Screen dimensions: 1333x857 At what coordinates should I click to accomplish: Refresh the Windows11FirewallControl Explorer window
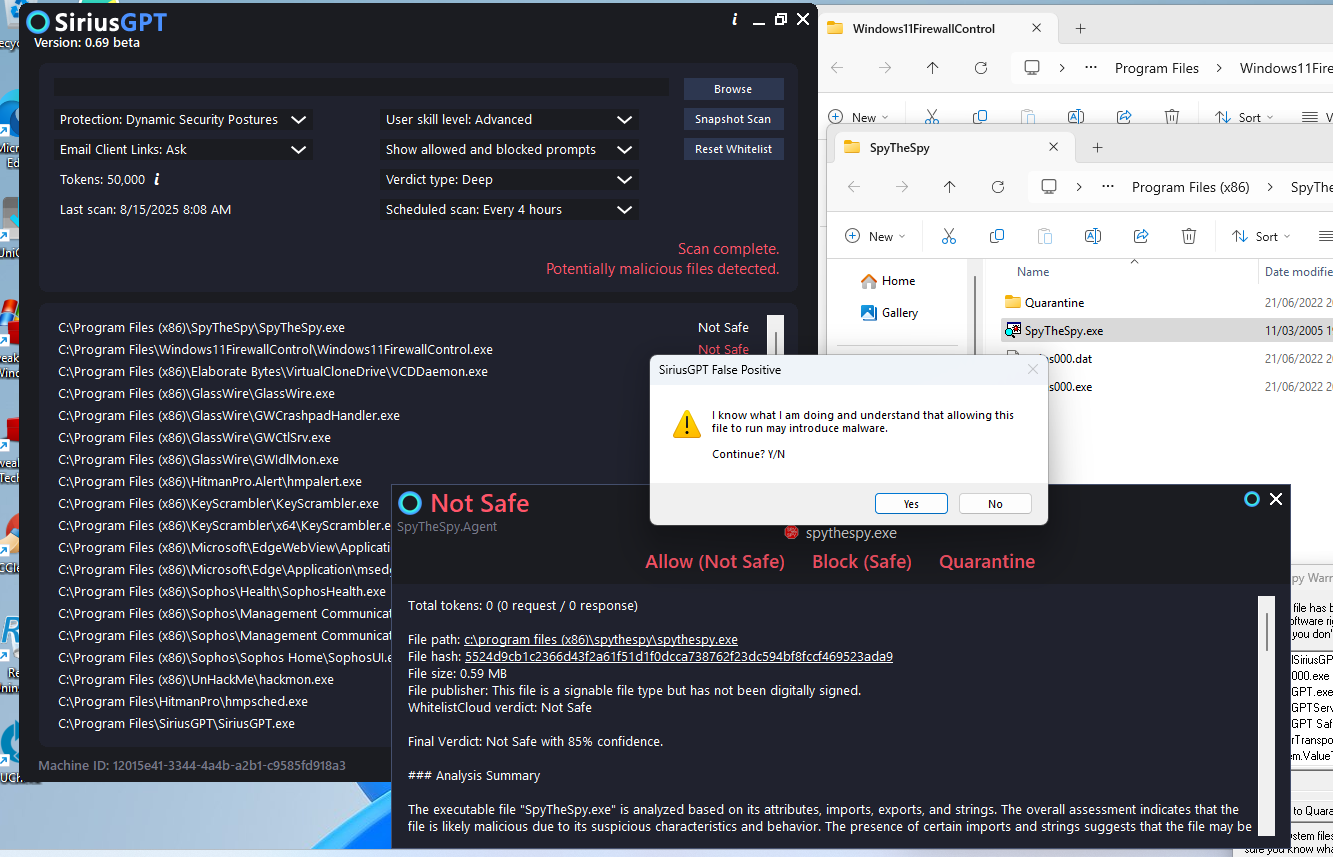(x=981, y=68)
